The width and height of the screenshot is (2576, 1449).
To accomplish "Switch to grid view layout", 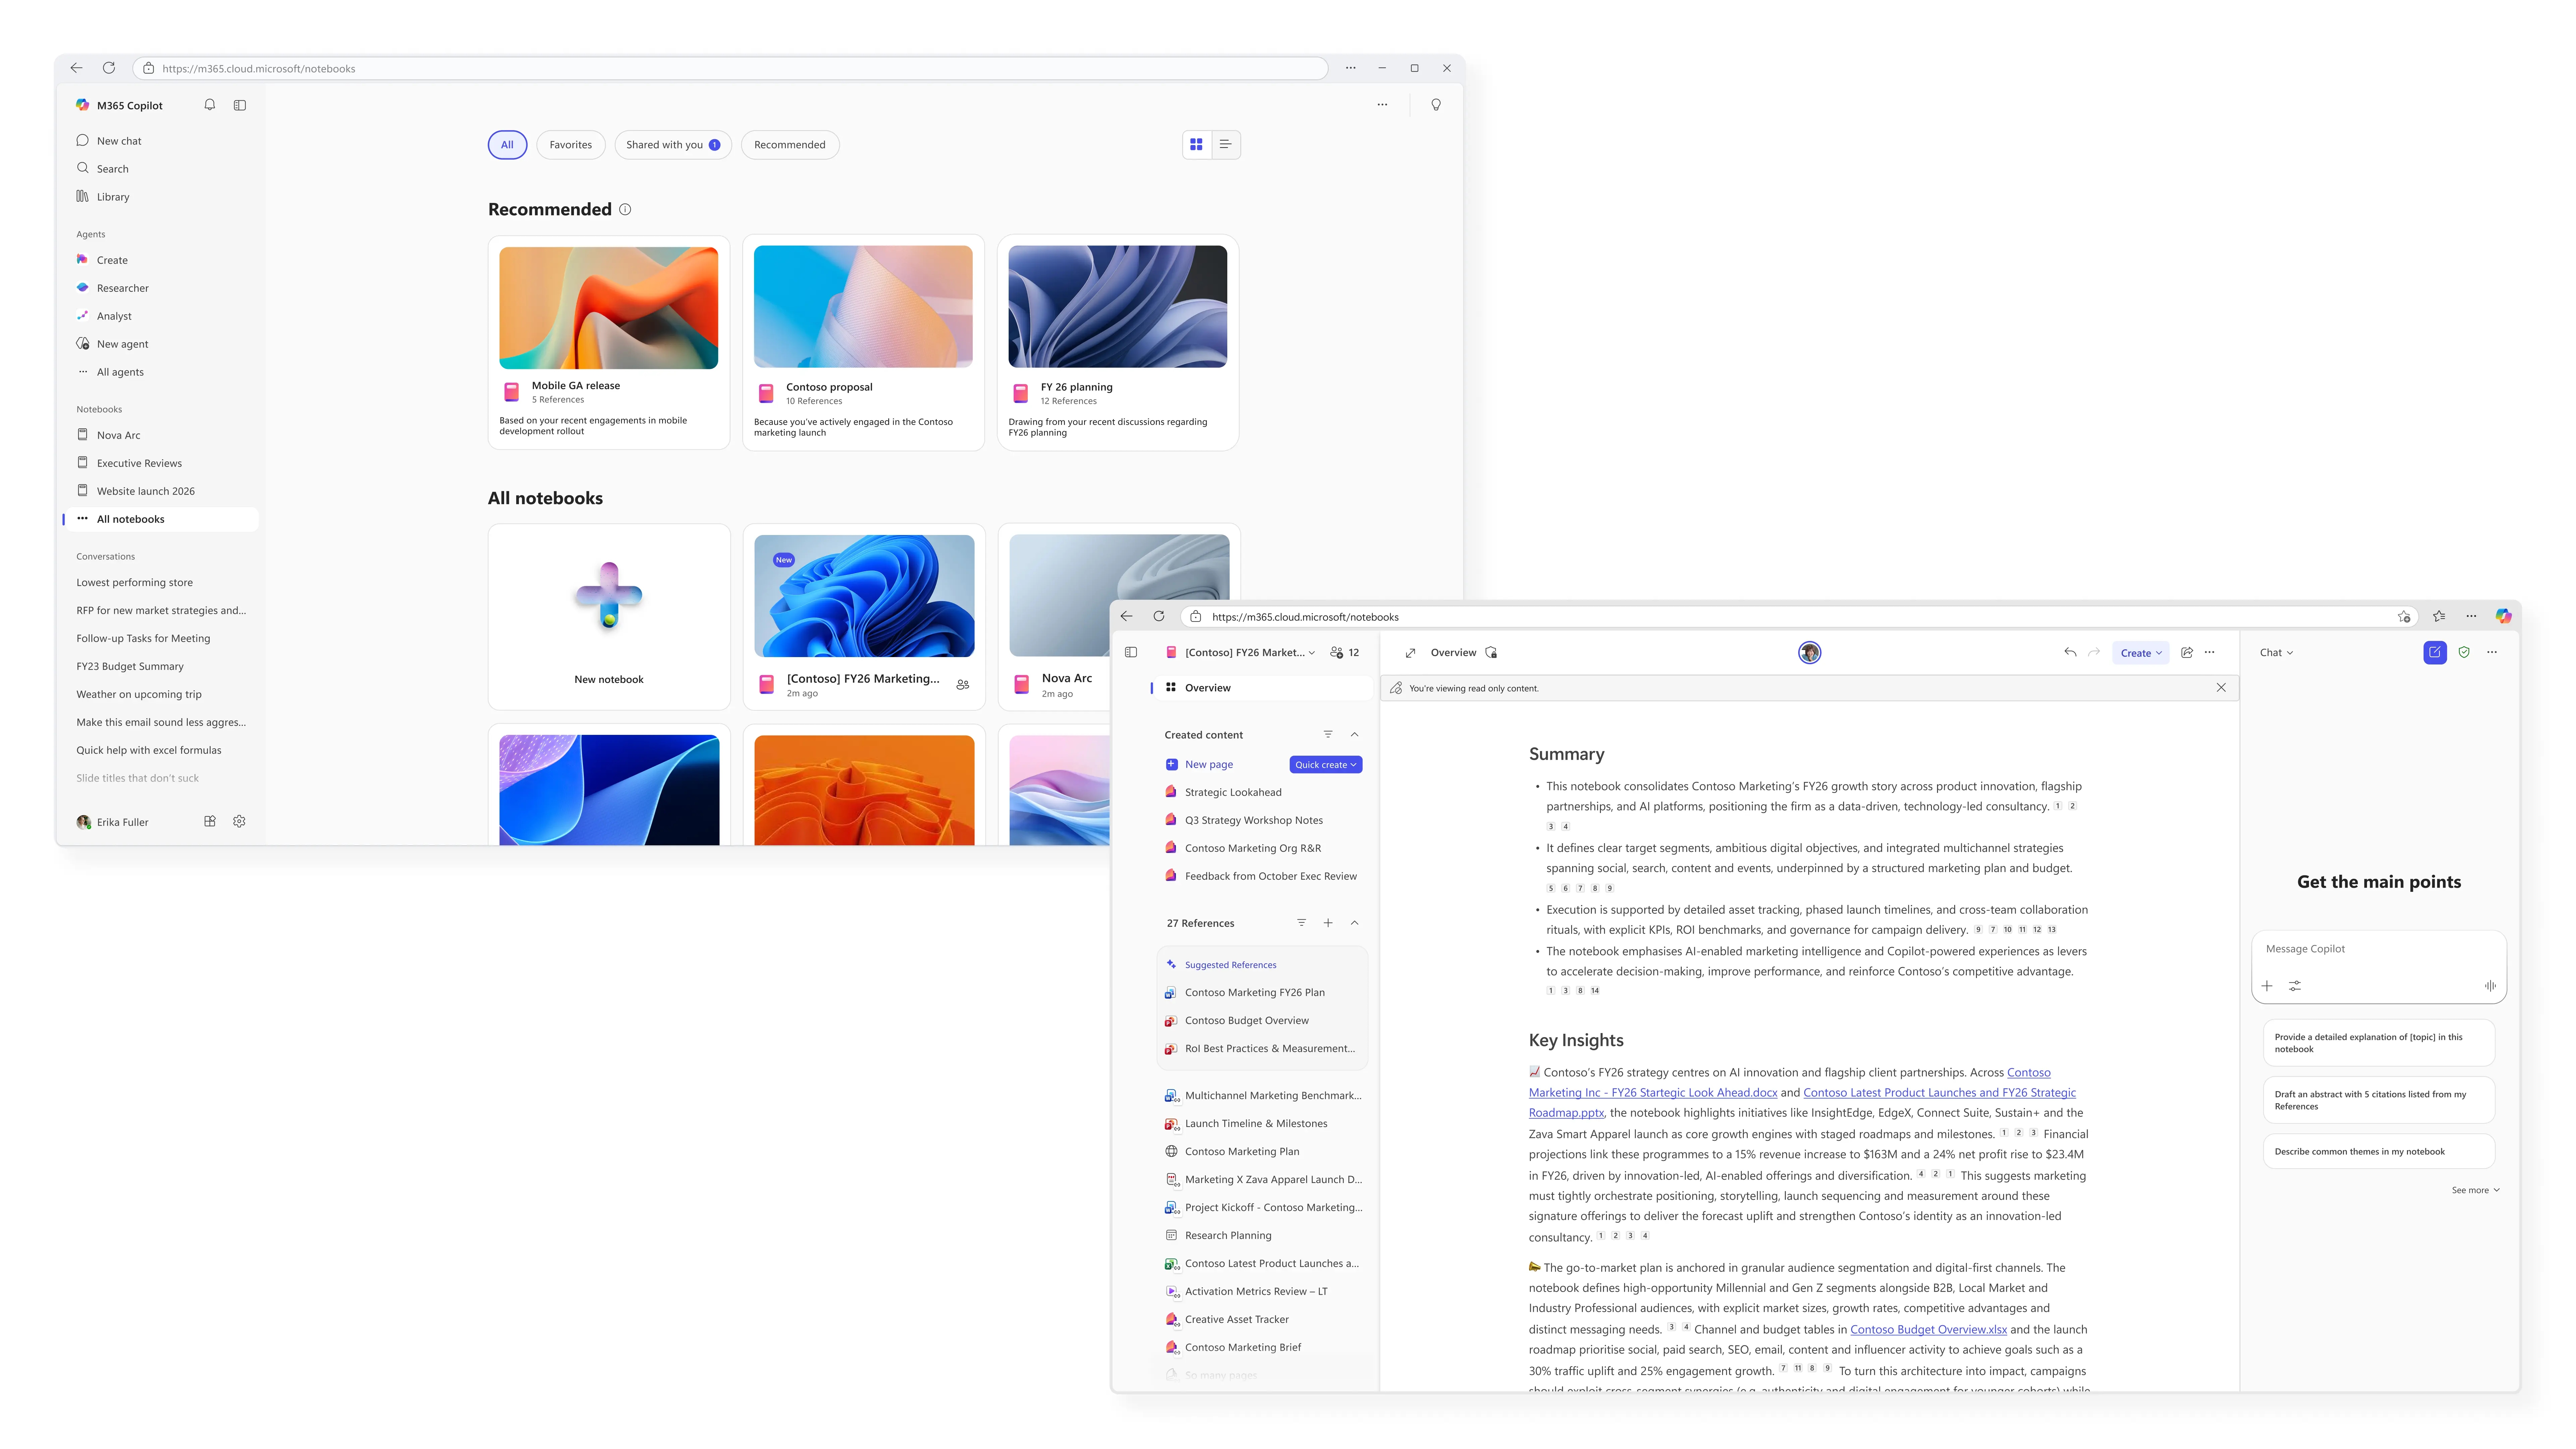I will 1196,145.
